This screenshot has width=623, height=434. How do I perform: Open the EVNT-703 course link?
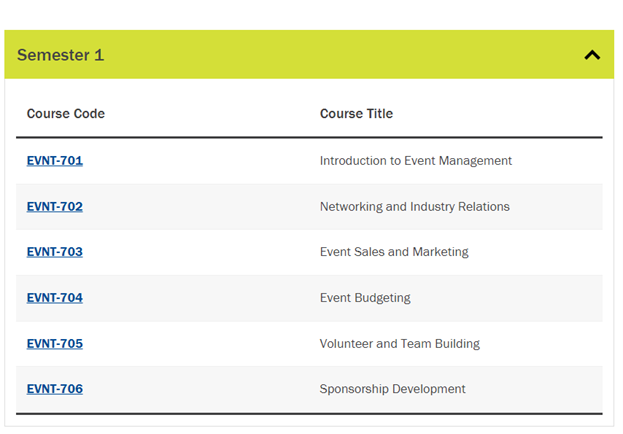click(x=55, y=252)
